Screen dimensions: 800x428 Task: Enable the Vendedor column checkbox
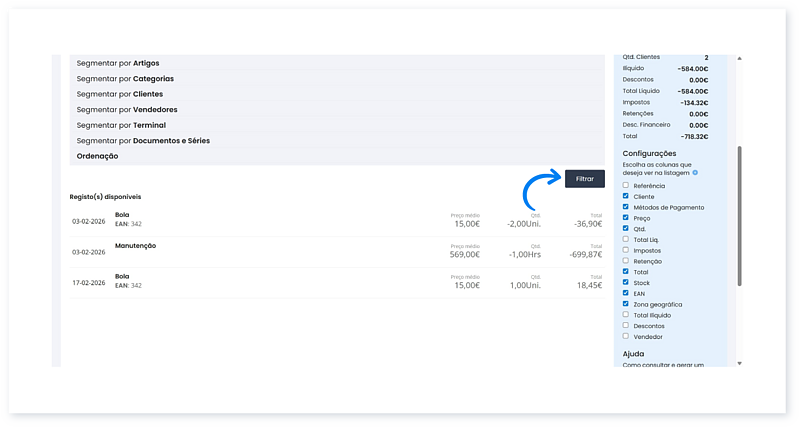[626, 336]
